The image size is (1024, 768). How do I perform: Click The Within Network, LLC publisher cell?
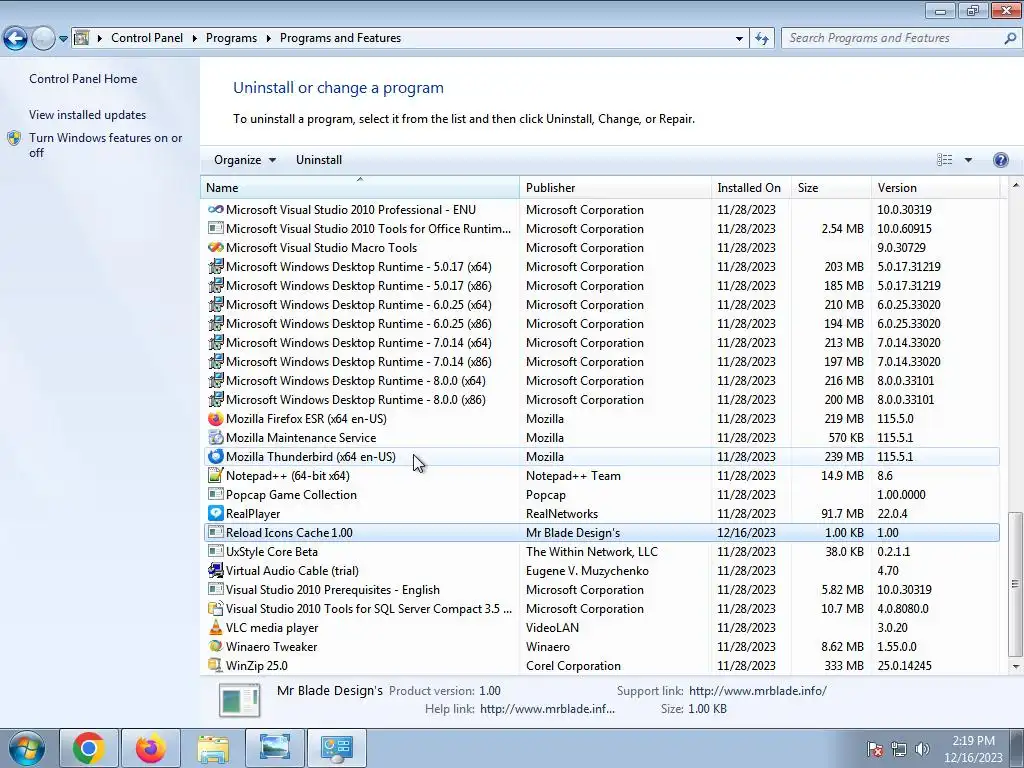(x=592, y=551)
